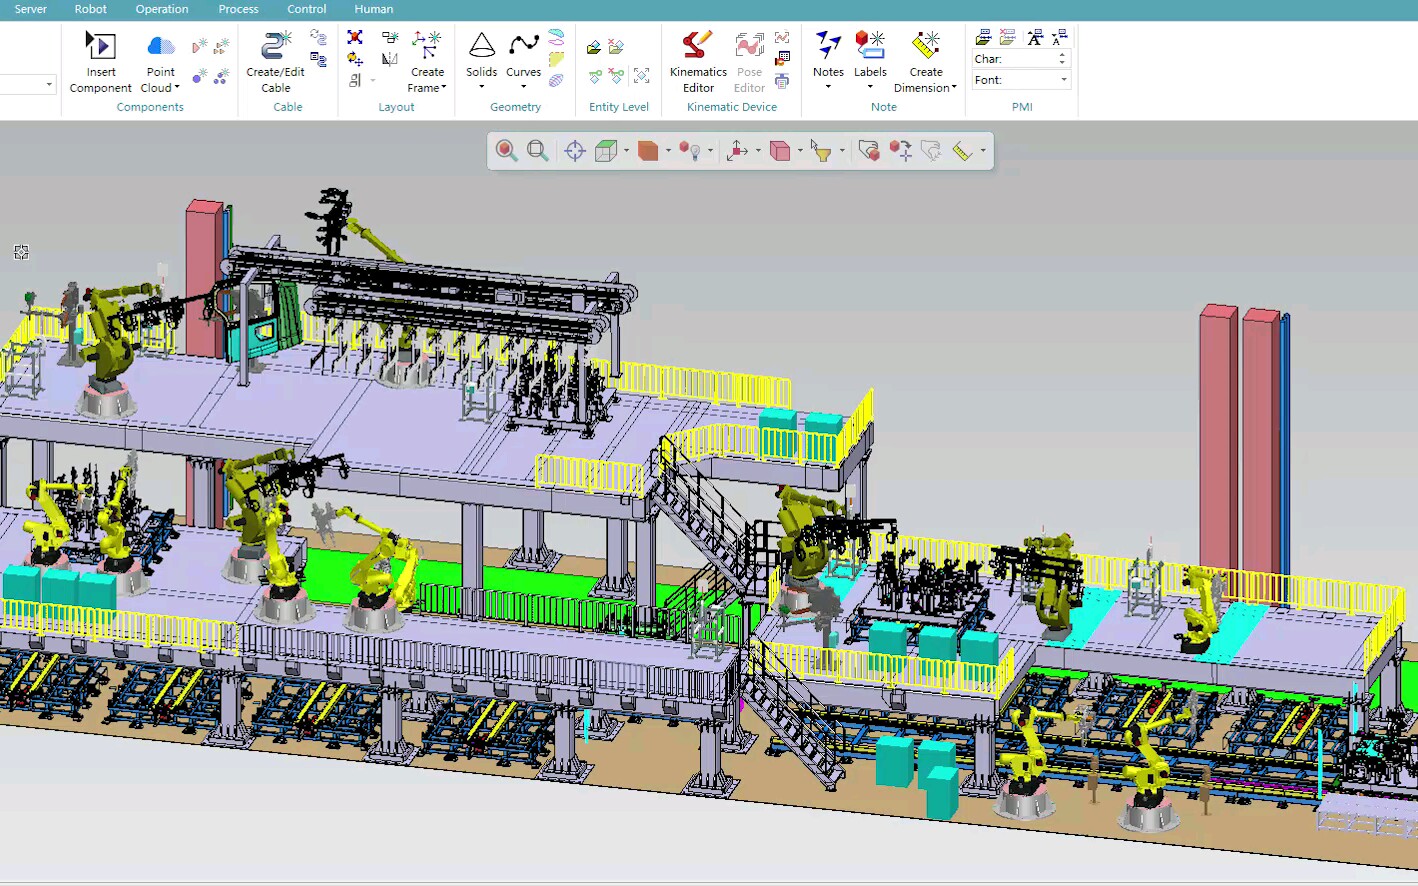Open the ruler measurement dropdown arrow
The width and height of the screenshot is (1418, 886).
click(x=983, y=151)
